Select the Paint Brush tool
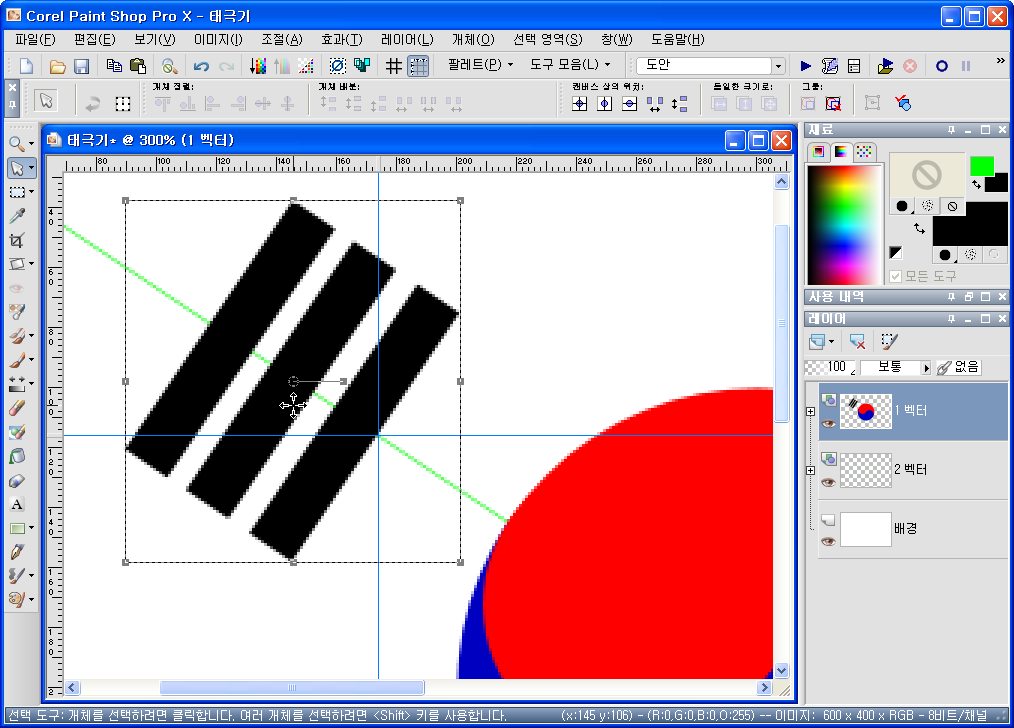Screen dimensions: 1014x728 point(17,359)
